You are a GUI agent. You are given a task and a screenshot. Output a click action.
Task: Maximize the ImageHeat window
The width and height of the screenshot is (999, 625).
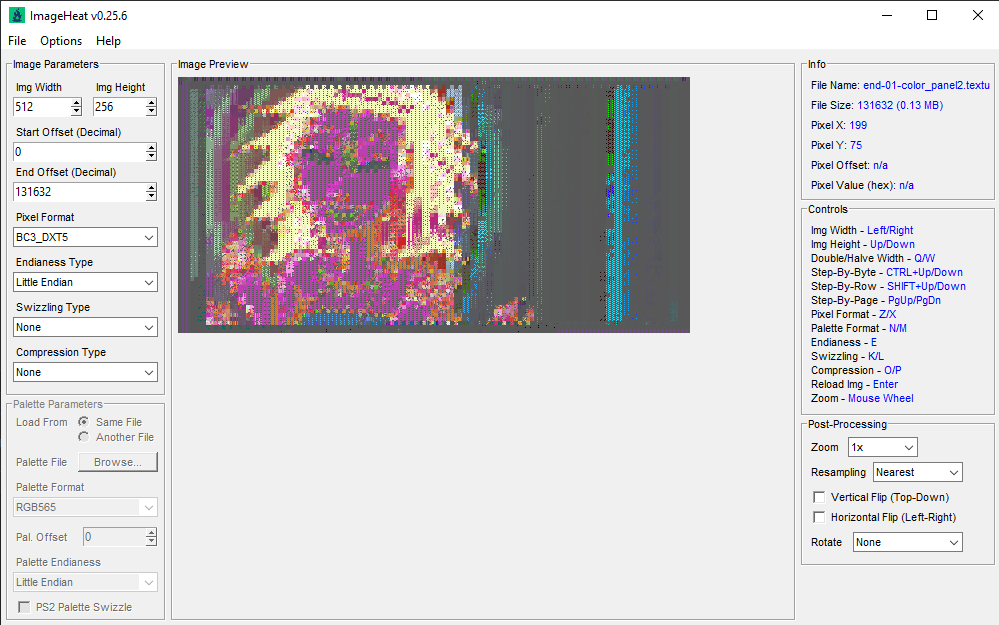pos(931,15)
